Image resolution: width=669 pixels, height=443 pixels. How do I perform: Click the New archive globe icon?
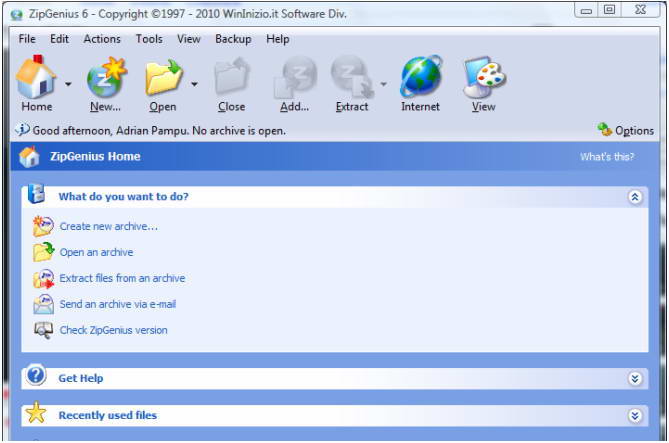tap(107, 78)
